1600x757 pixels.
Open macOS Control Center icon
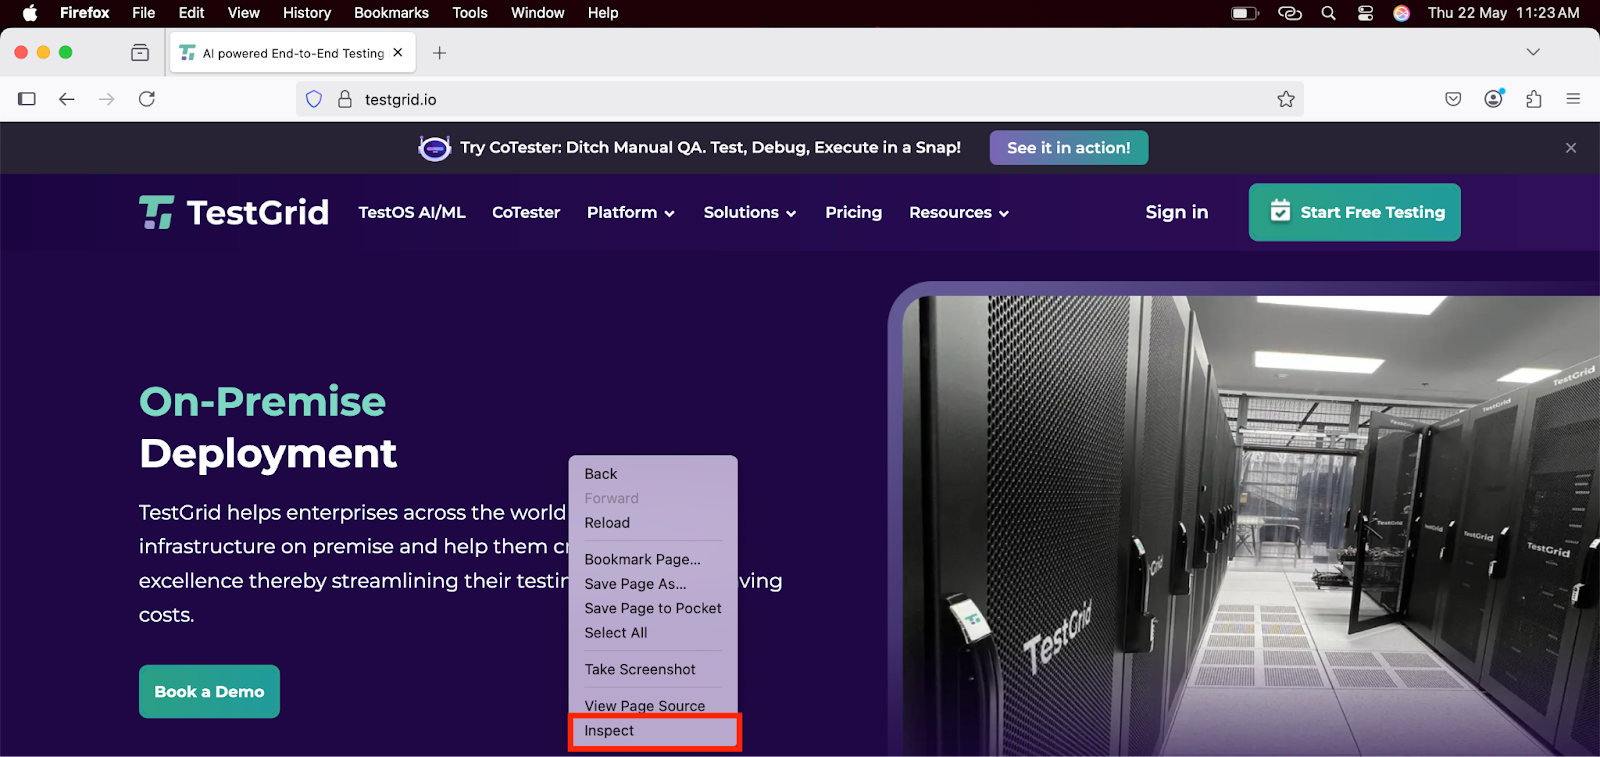point(1365,13)
